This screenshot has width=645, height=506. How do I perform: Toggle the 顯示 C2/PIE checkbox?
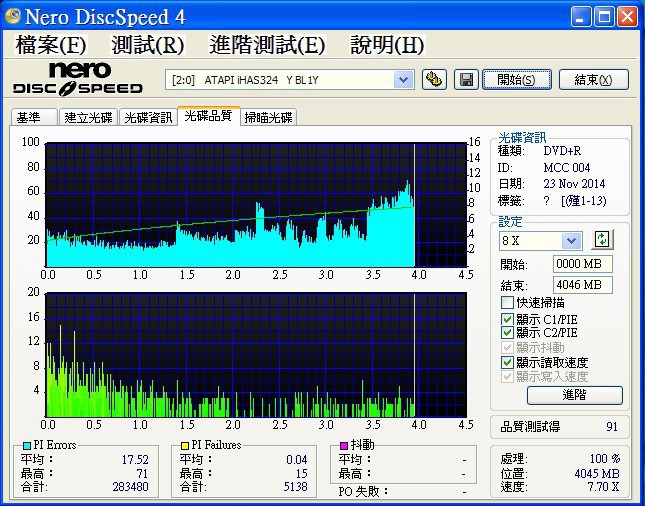pos(507,332)
